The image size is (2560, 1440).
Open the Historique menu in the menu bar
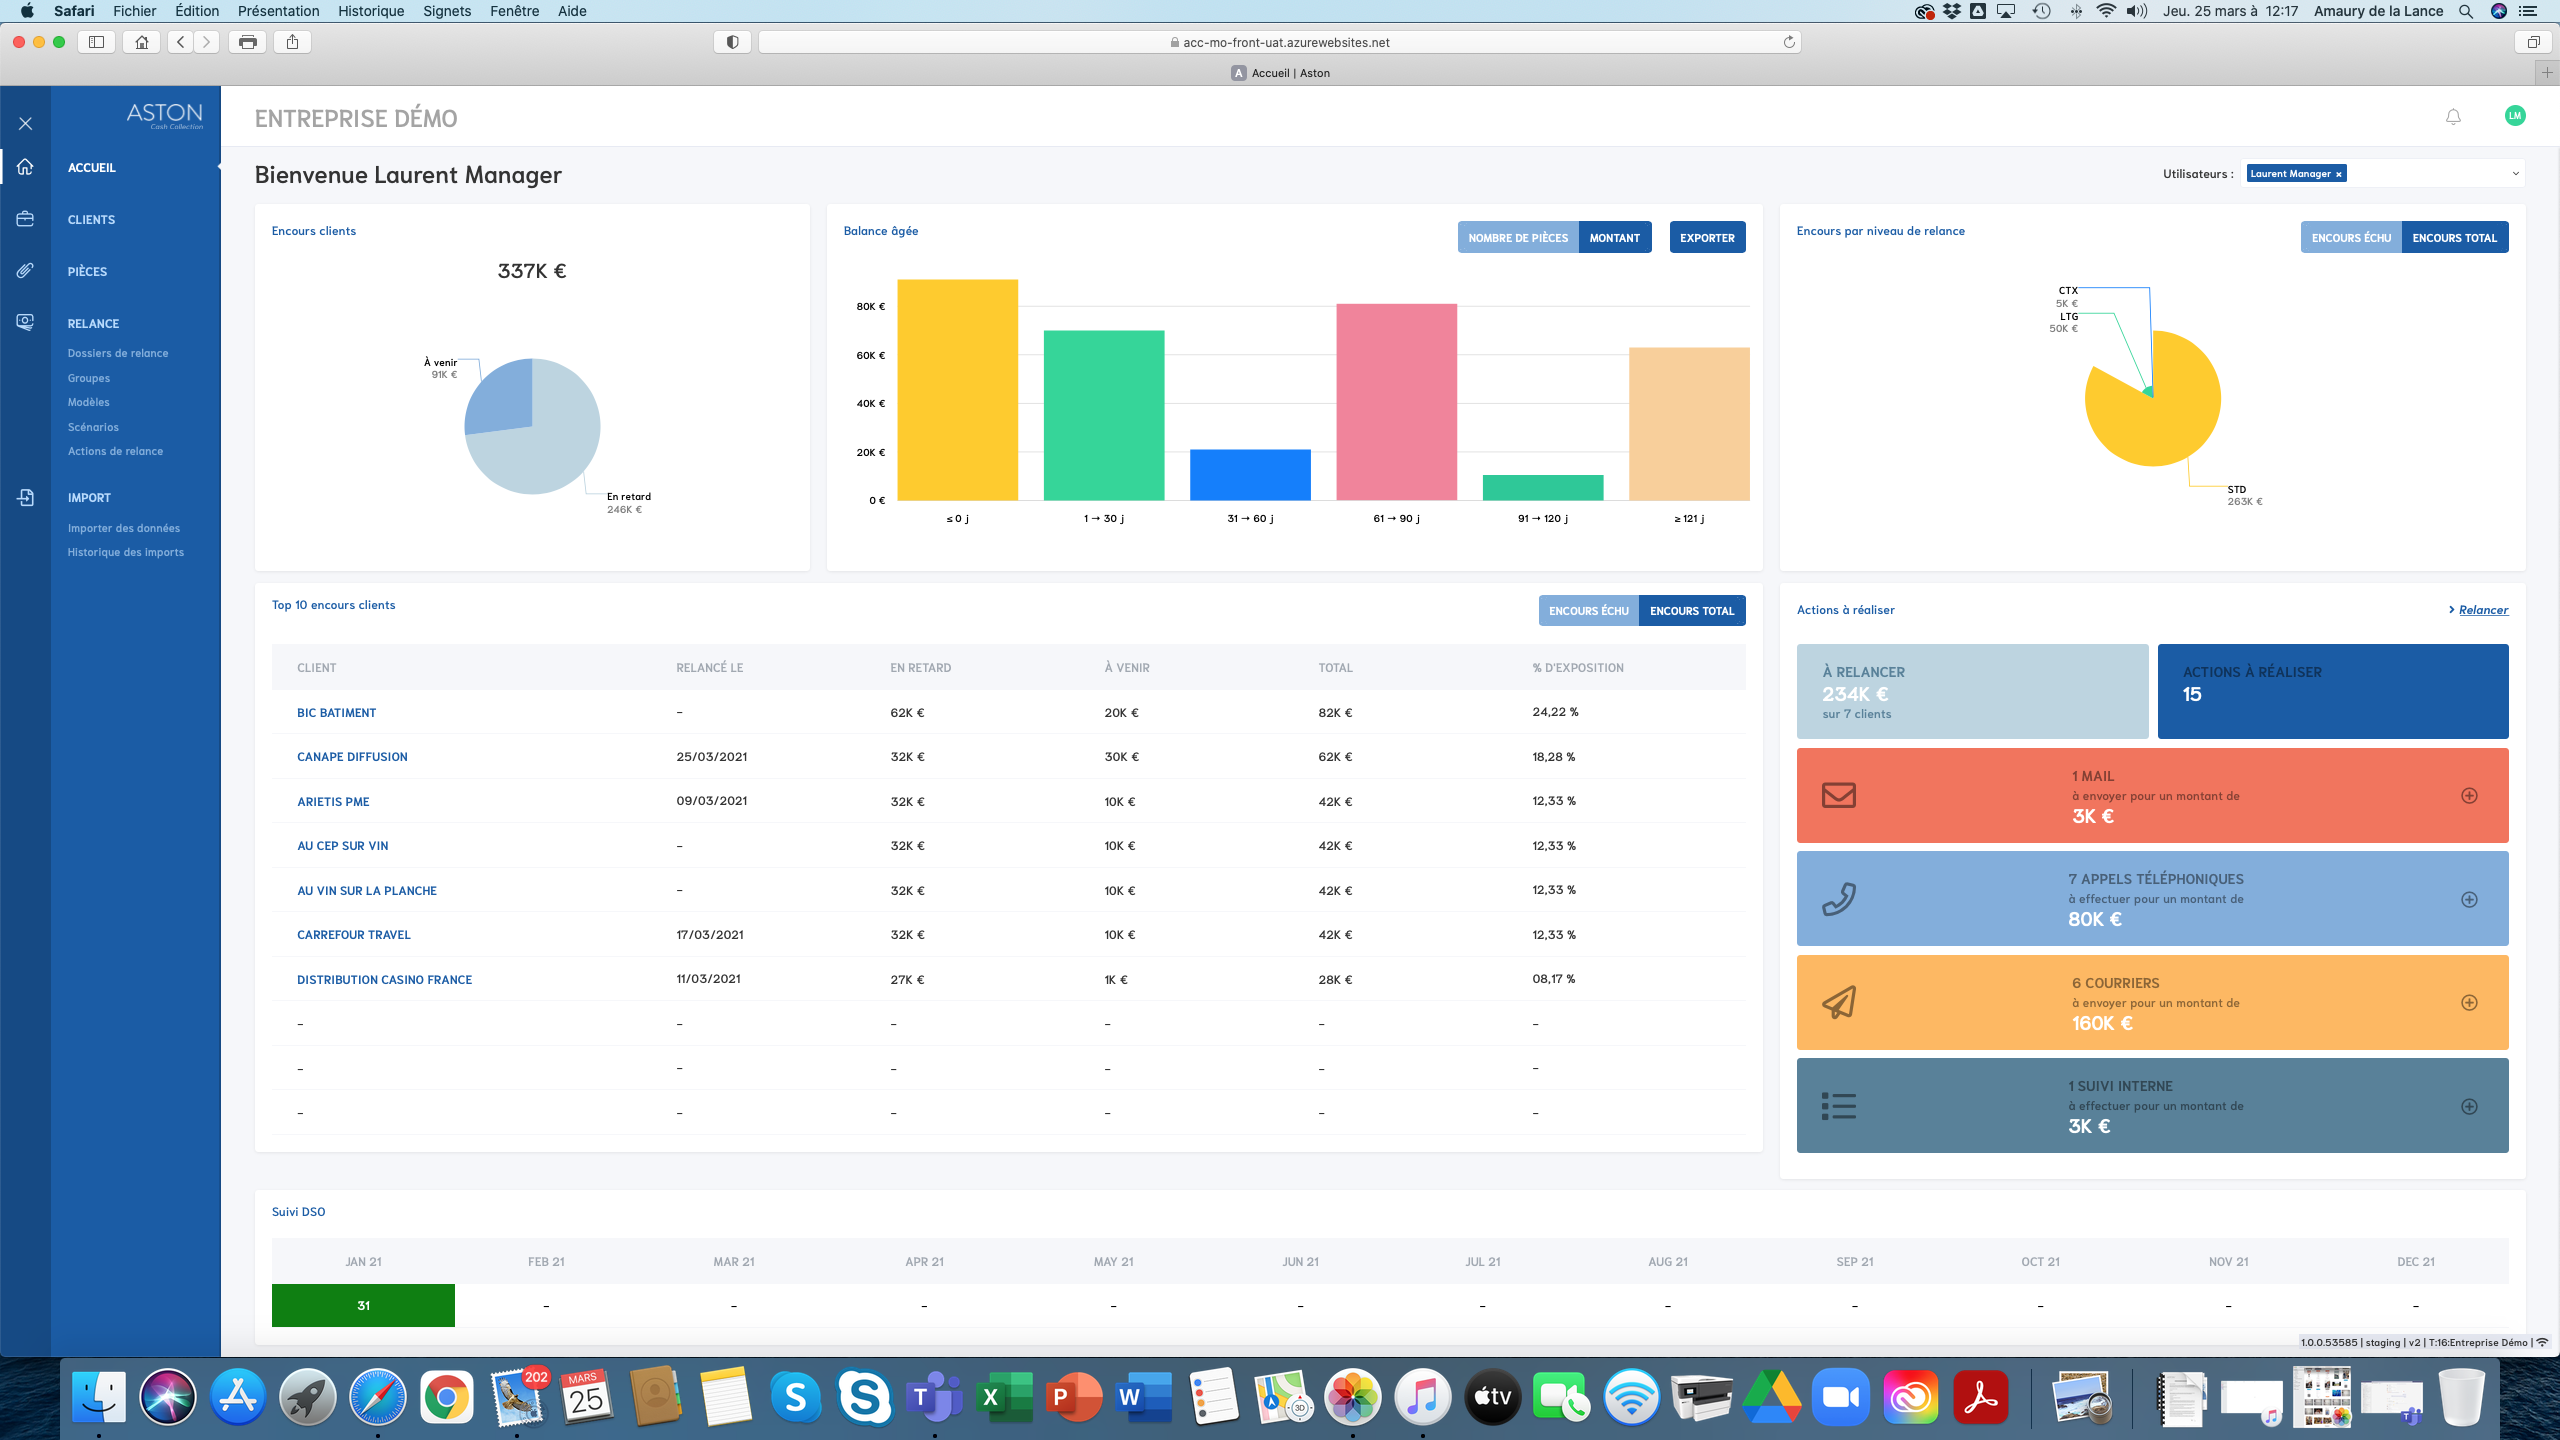(x=370, y=11)
